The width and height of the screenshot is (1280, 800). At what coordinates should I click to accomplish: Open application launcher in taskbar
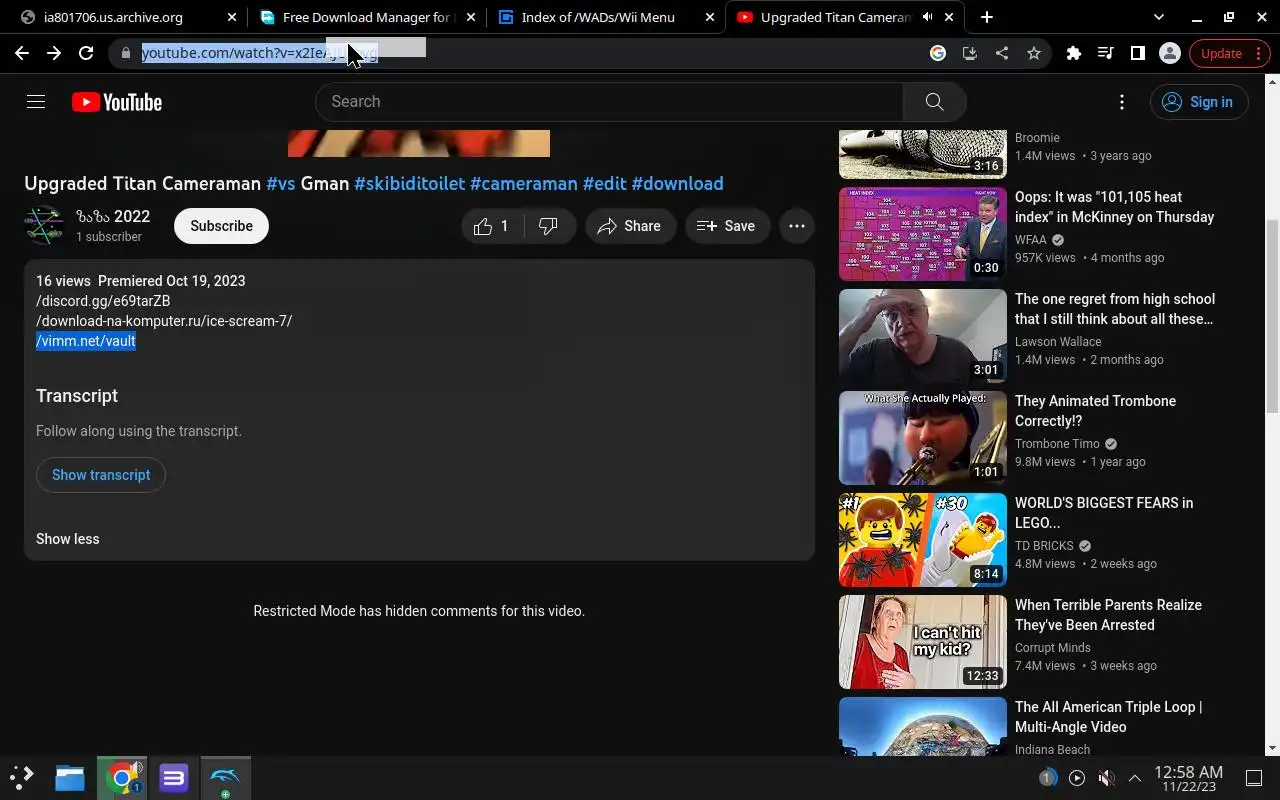(22, 778)
